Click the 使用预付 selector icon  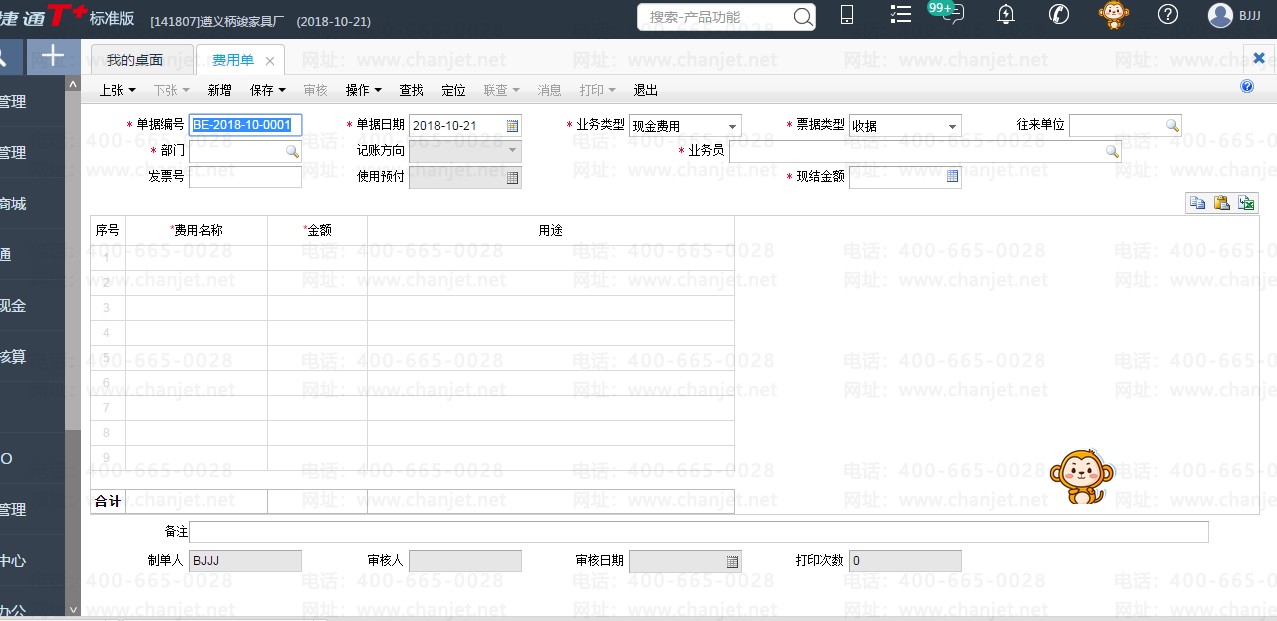pos(513,177)
